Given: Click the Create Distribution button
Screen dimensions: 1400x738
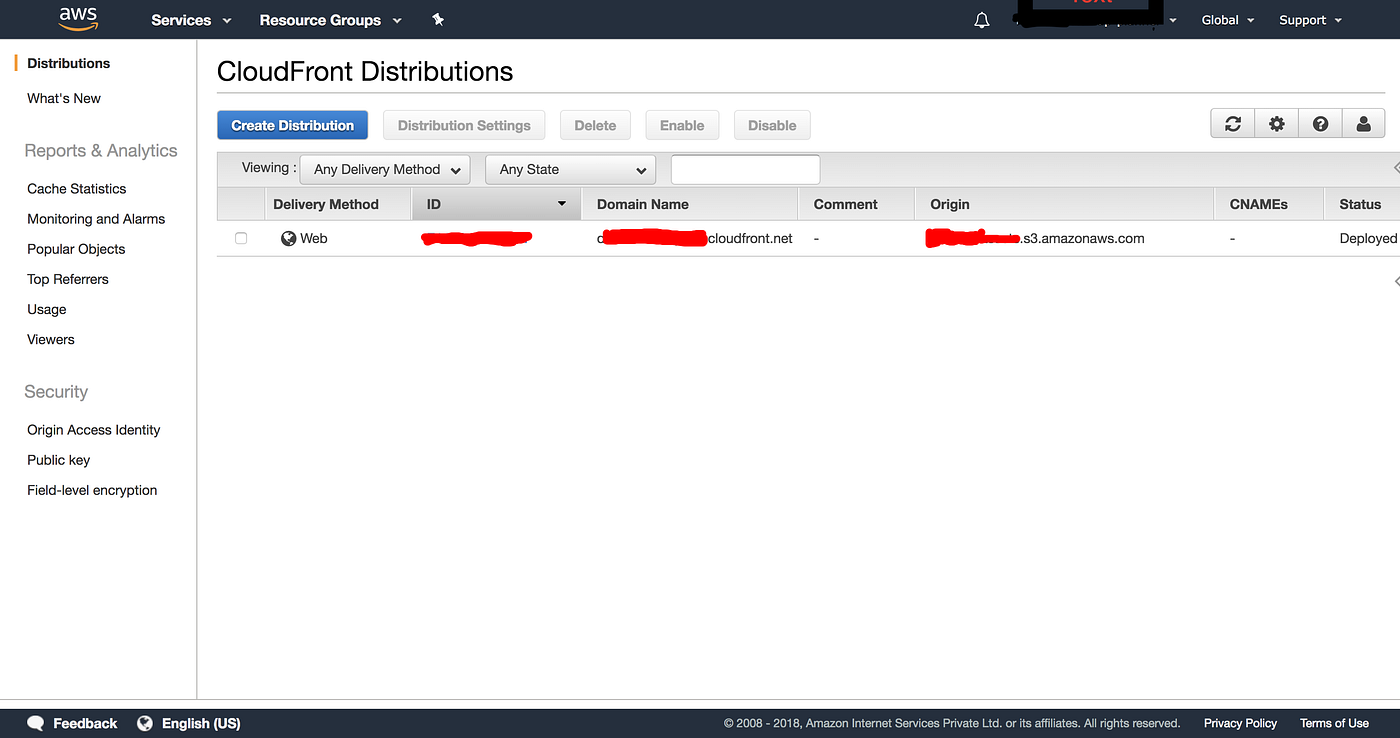Looking at the screenshot, I should click(x=292, y=124).
